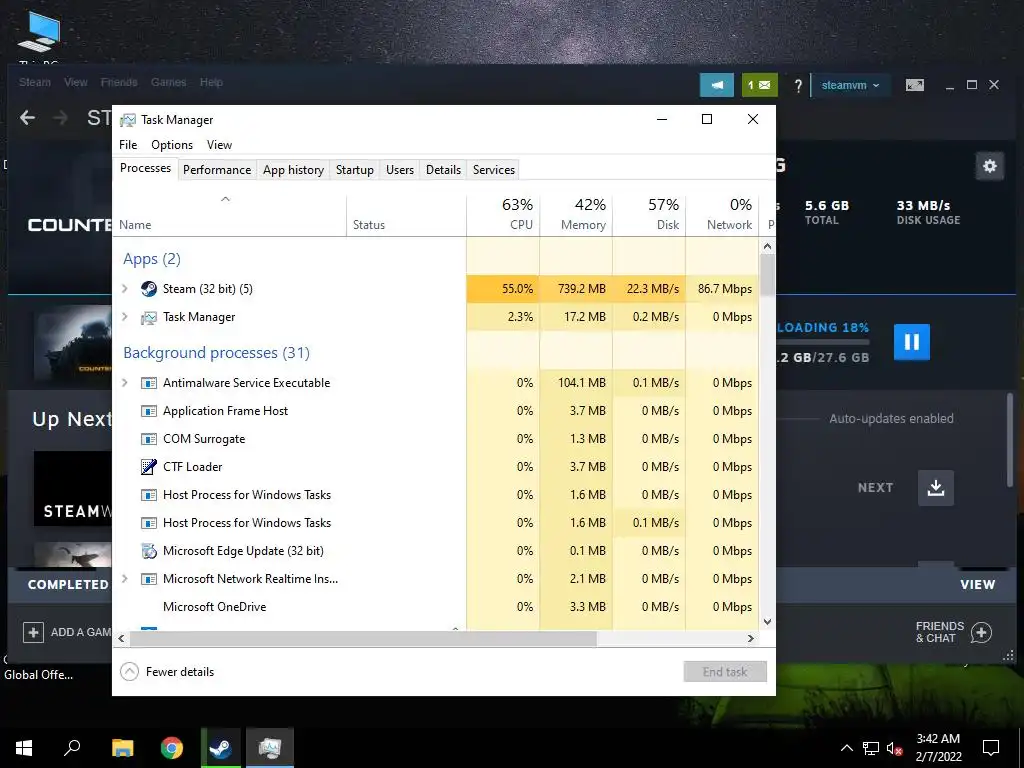Sort processes by Disk column
This screenshot has height=768, width=1024.
649,215
